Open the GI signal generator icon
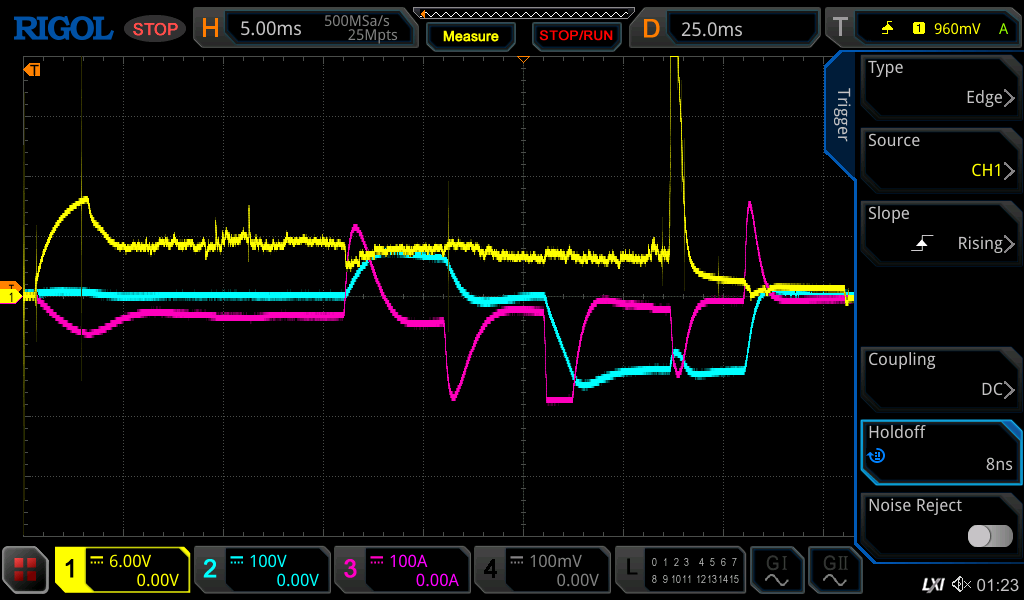Viewport: 1024px width, 600px height. pos(777,570)
